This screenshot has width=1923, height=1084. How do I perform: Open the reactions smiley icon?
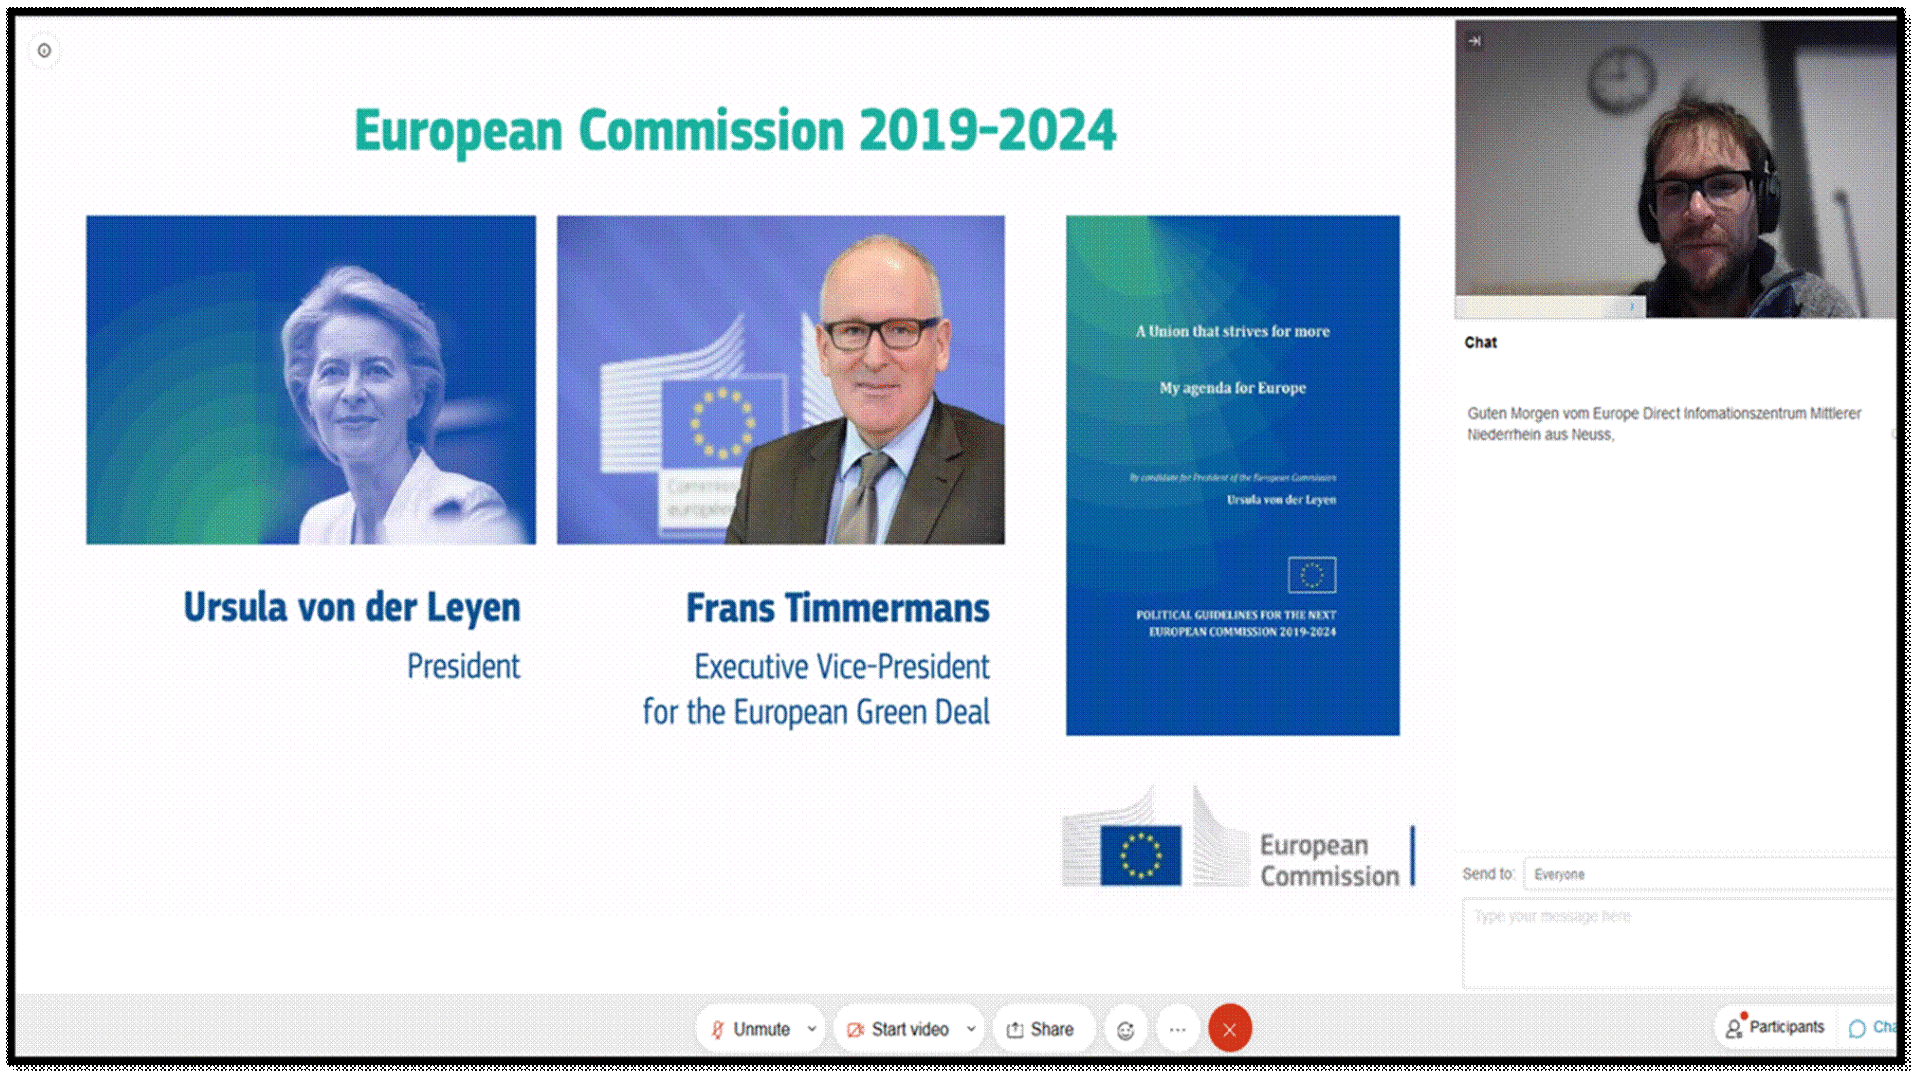pos(1125,1030)
